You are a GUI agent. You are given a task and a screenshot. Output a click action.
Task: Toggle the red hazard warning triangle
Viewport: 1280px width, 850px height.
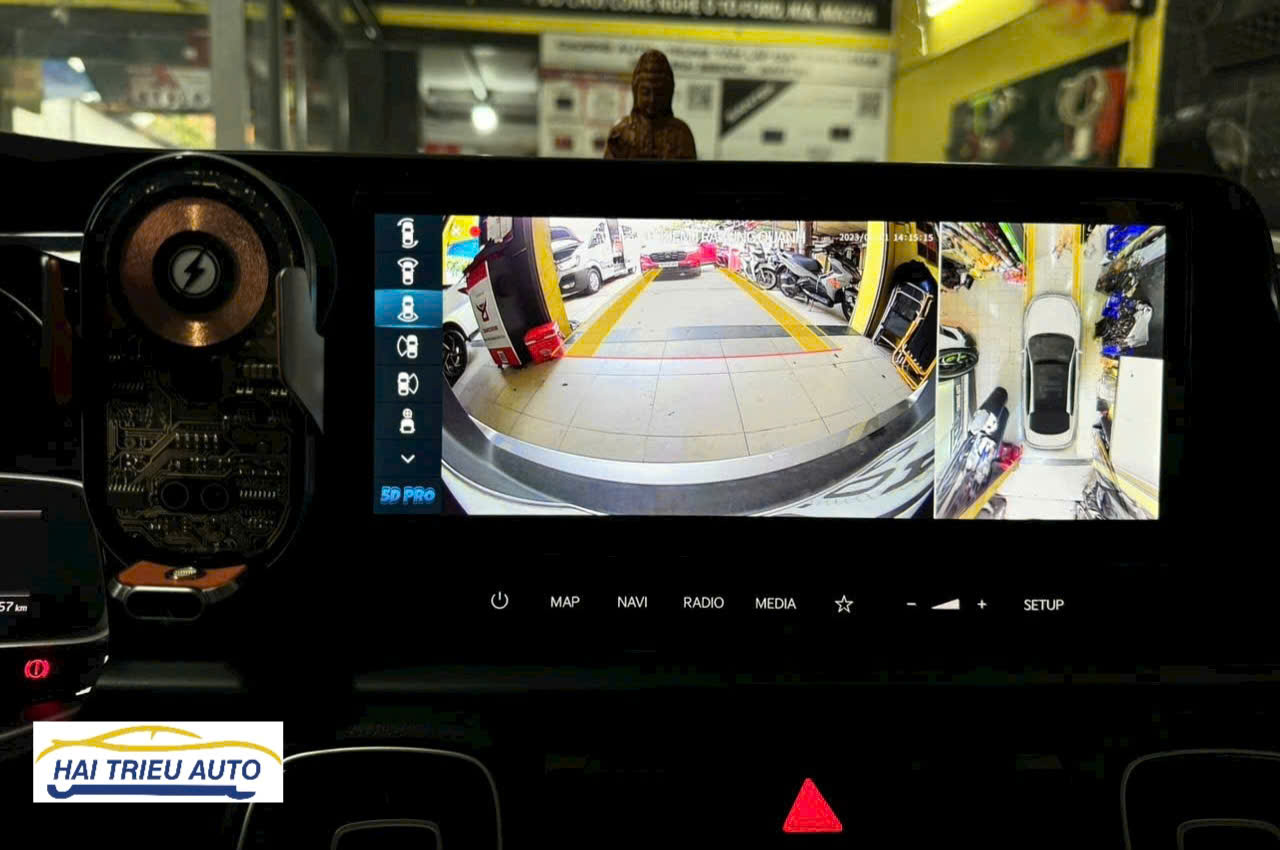click(x=811, y=808)
